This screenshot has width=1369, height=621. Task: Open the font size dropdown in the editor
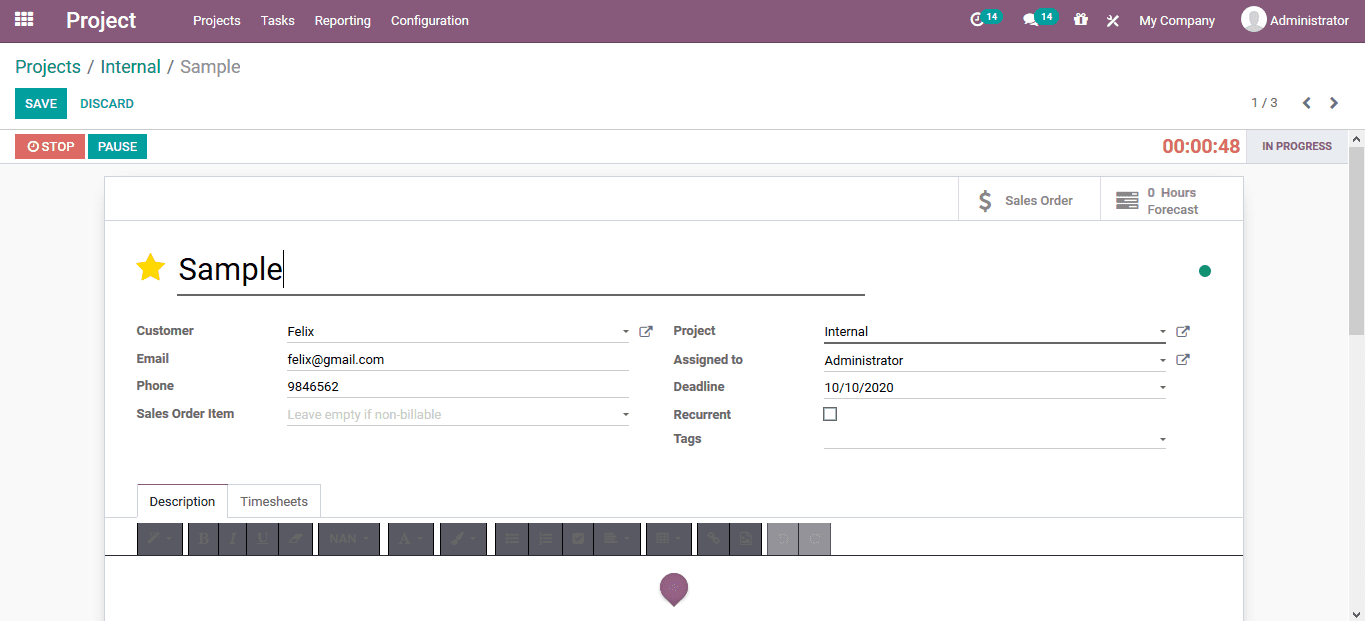[348, 539]
